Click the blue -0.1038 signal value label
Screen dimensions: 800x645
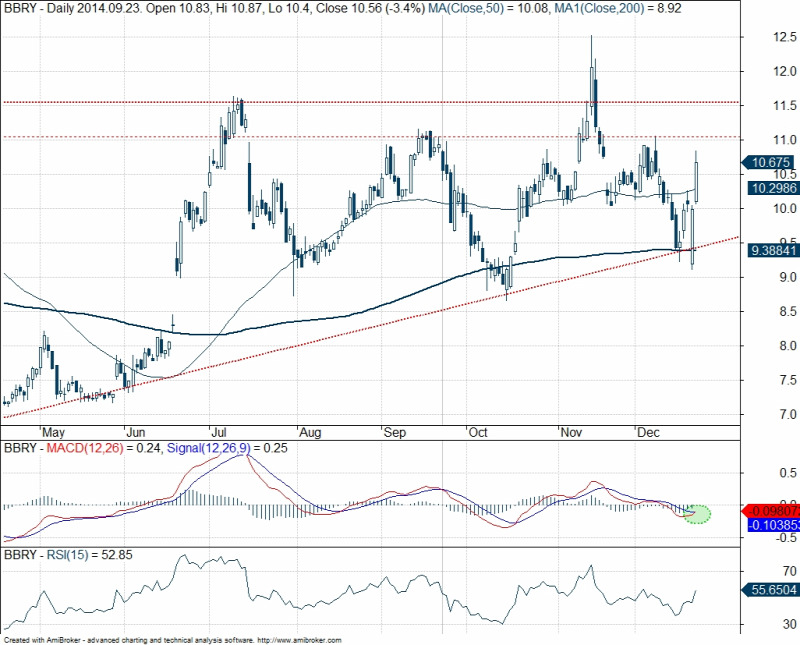coord(773,525)
